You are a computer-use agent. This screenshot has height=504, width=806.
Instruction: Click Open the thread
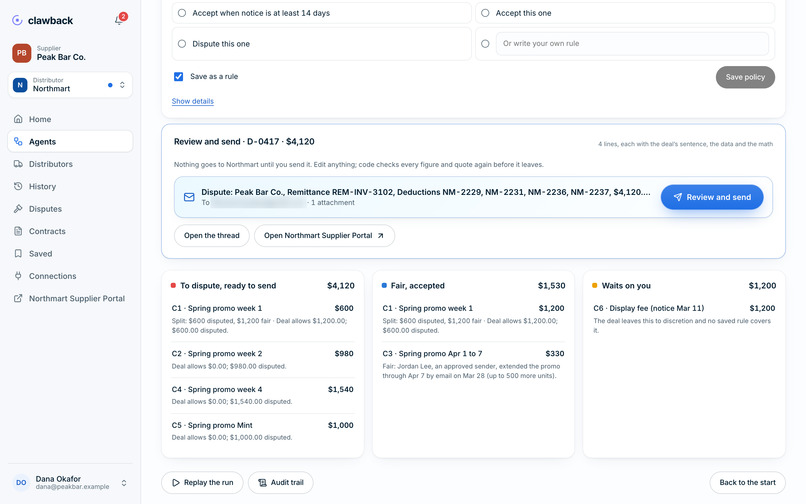[212, 236]
